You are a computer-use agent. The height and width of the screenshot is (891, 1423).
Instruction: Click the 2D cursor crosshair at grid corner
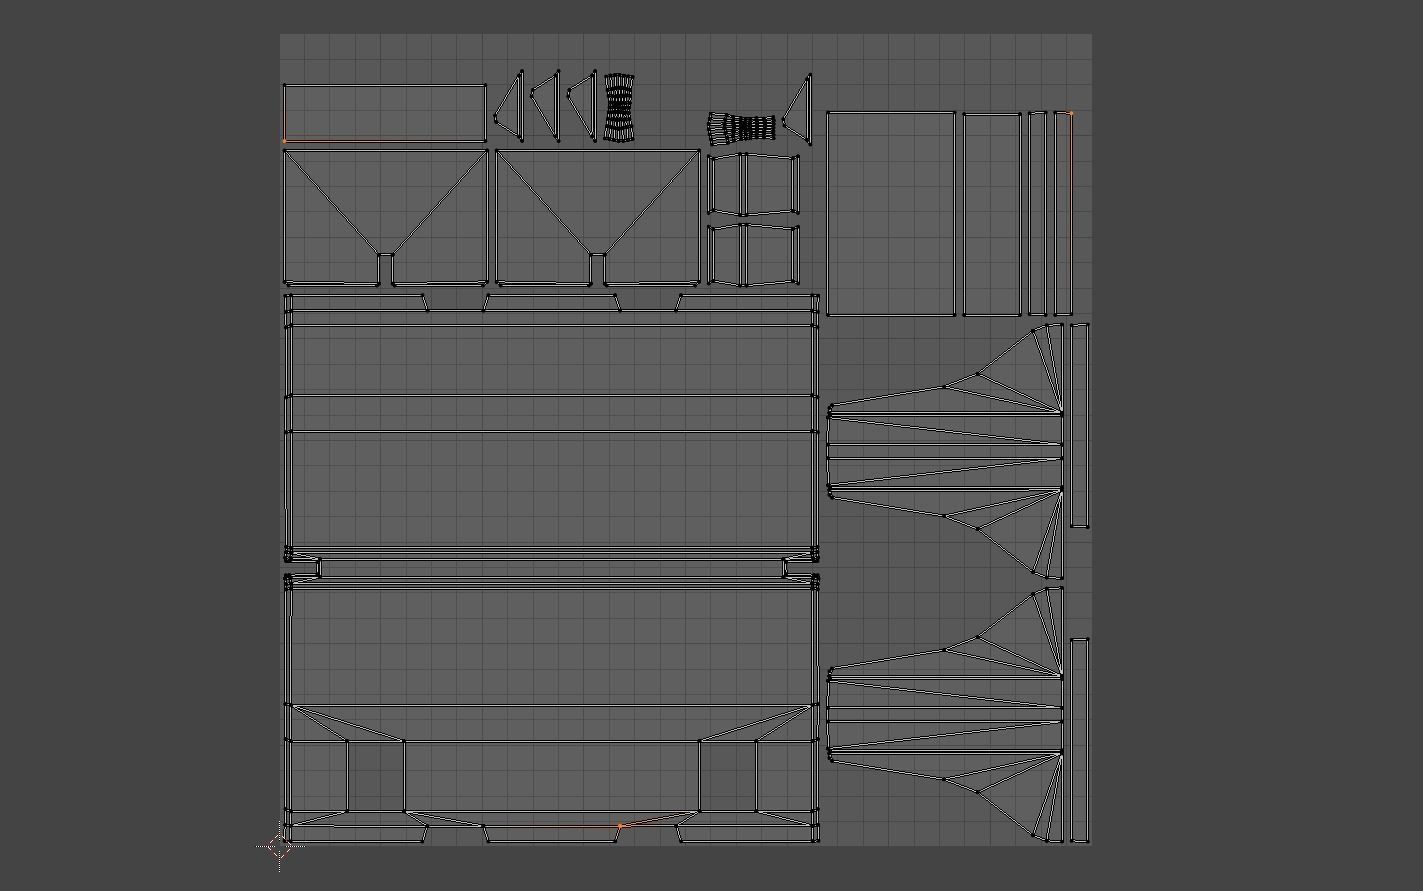pyautogui.click(x=280, y=846)
